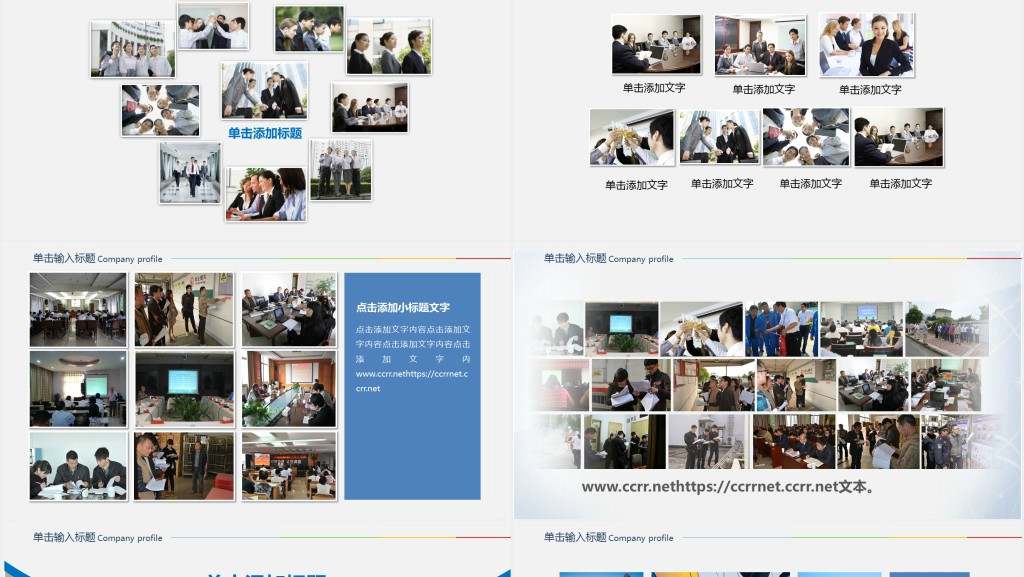
Task: Select 'www.ccrr.net' large URL text under photo wall
Action: click(728, 486)
